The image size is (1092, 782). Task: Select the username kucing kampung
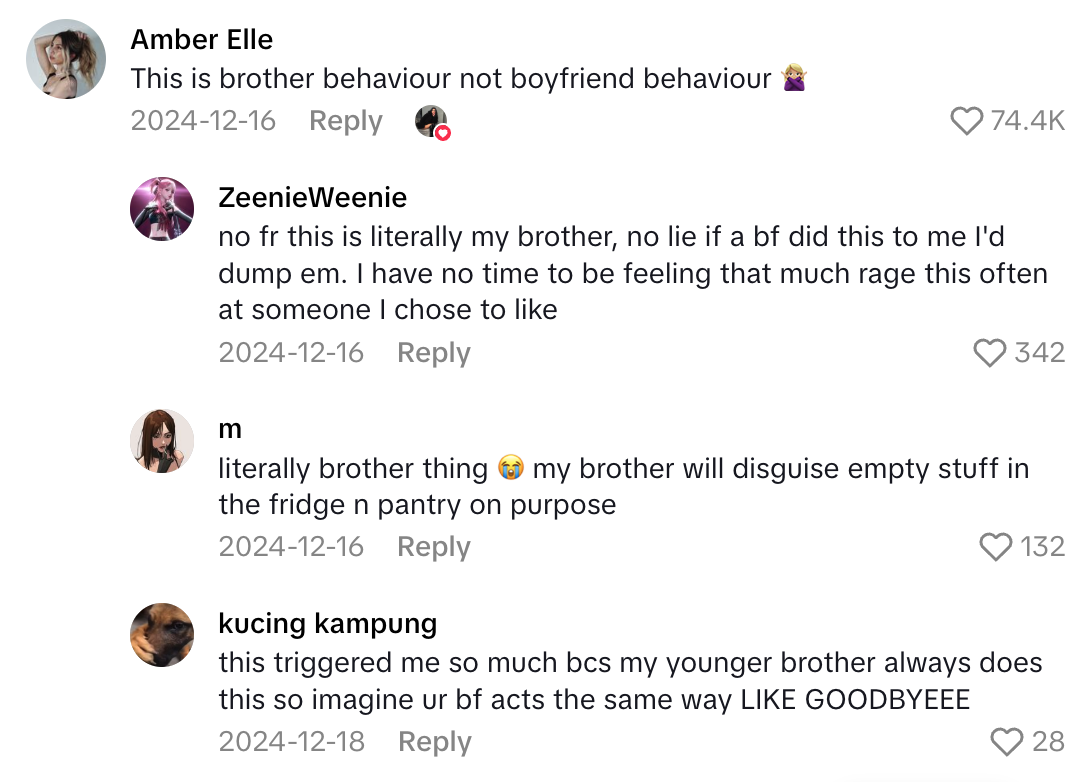pos(327,623)
